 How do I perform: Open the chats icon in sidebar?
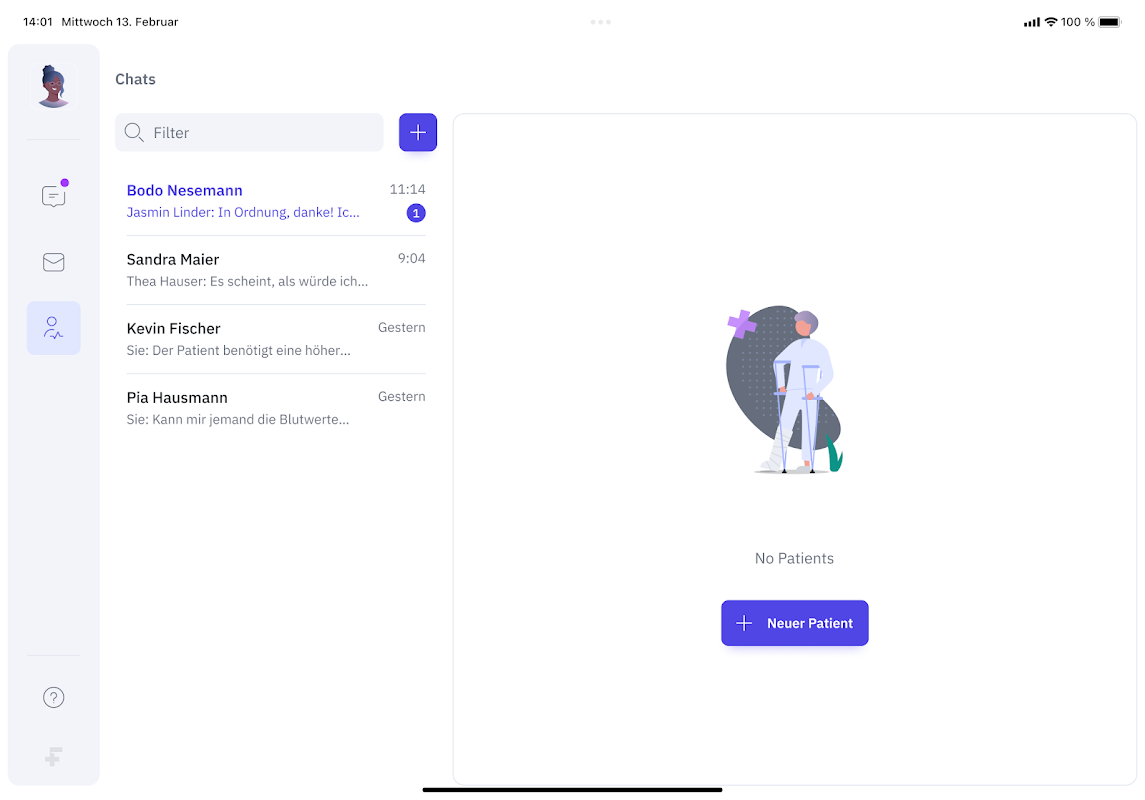53,196
